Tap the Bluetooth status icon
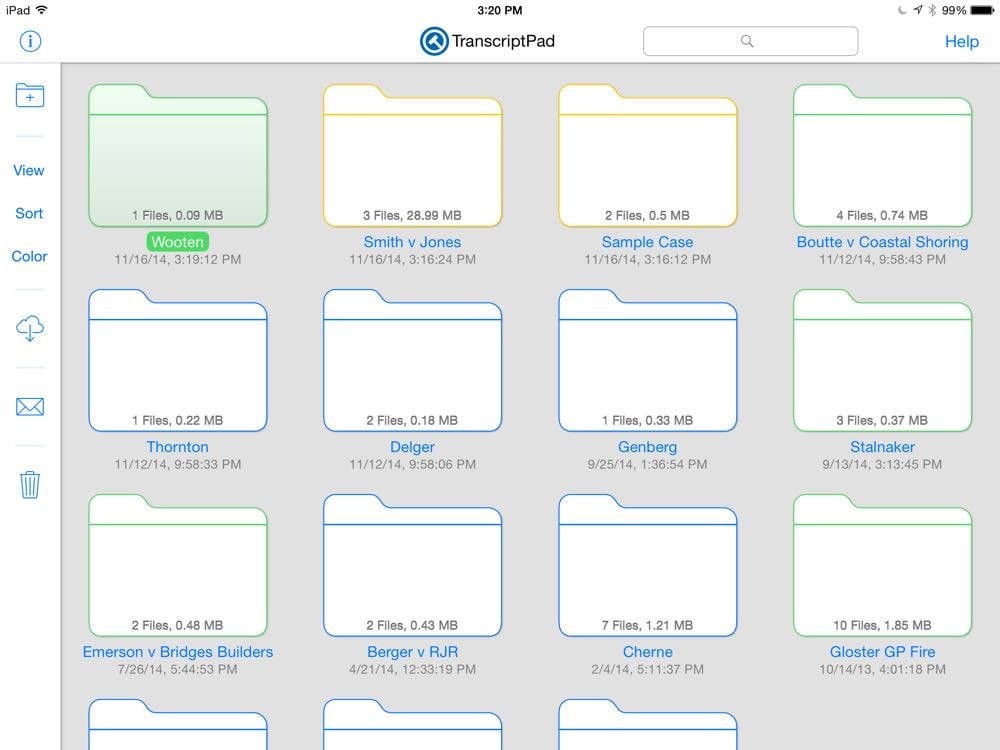Viewport: 1000px width, 750px height. (x=932, y=10)
